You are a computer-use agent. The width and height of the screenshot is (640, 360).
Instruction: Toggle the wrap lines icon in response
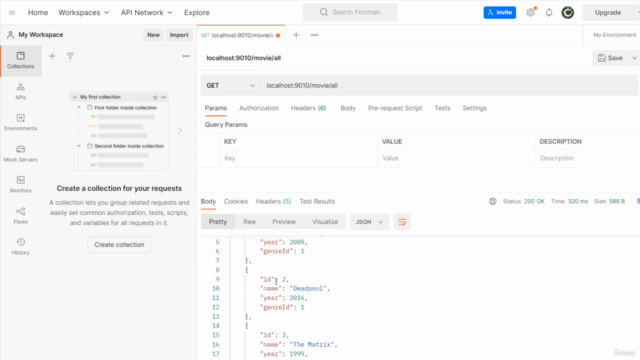coord(402,222)
